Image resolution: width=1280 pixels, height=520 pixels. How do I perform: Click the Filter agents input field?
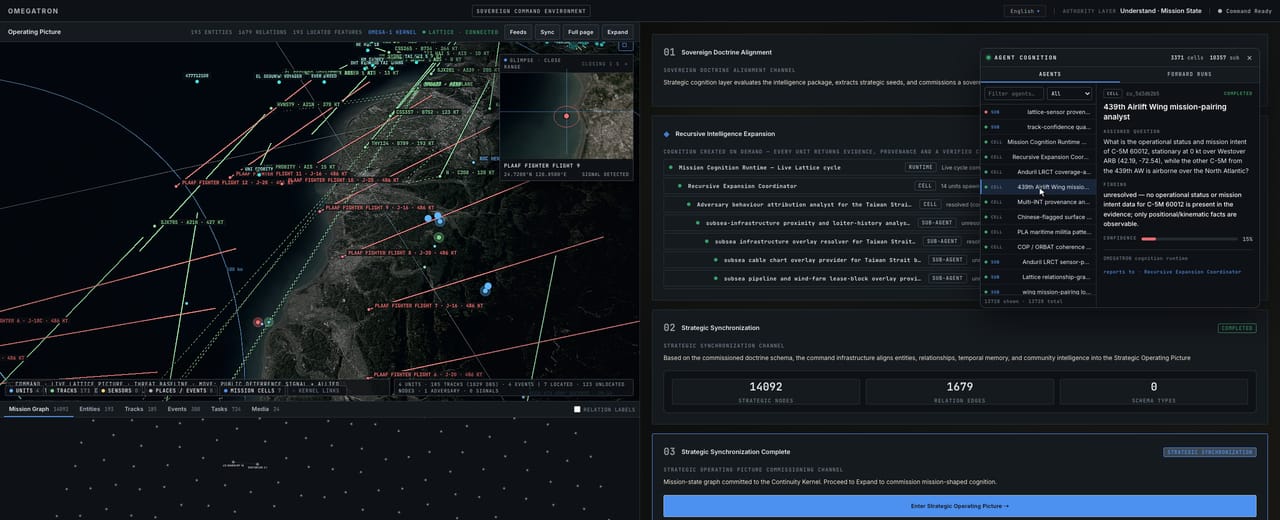coord(1013,93)
